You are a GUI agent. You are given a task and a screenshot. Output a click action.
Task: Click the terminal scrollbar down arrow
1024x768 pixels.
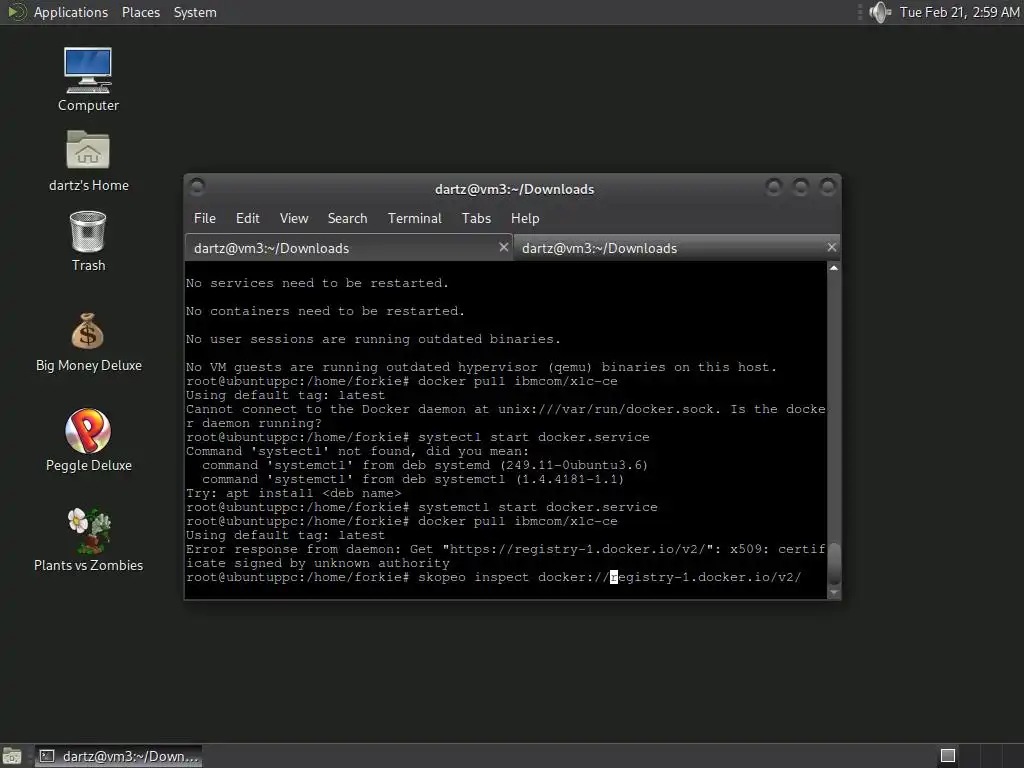coord(833,592)
